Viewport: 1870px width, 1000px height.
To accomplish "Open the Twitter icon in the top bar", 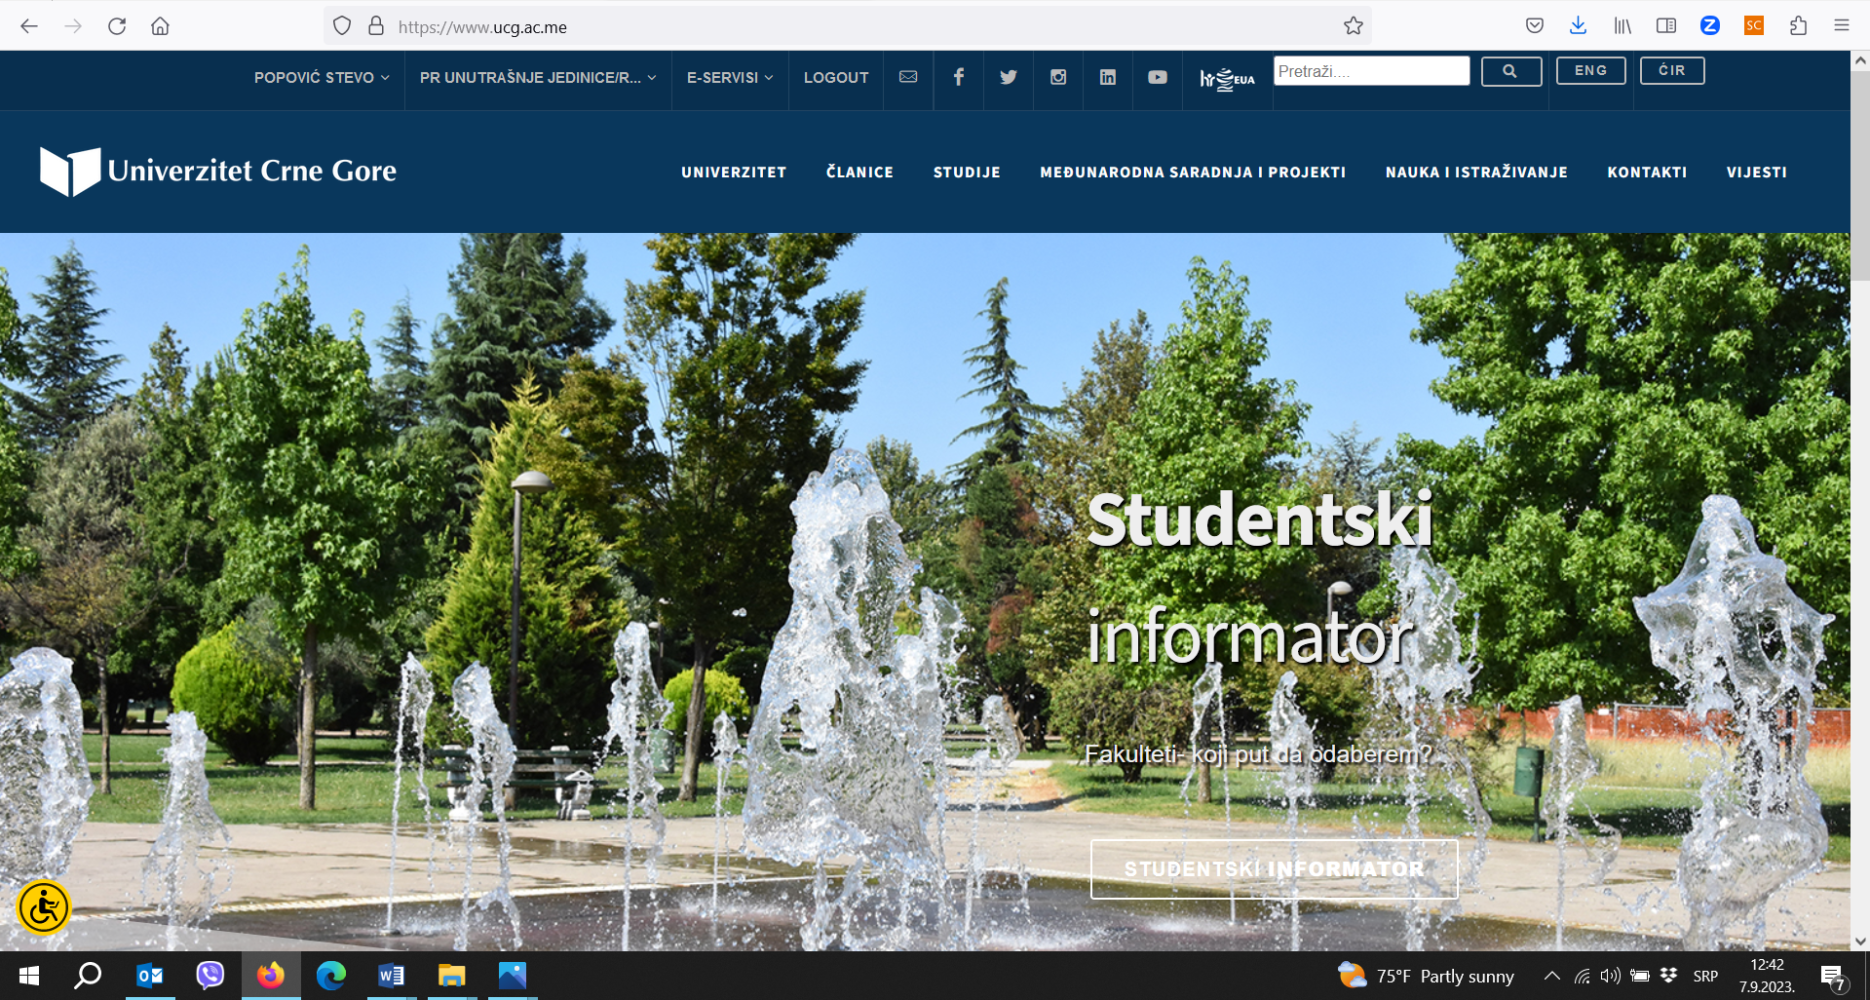I will (1008, 77).
